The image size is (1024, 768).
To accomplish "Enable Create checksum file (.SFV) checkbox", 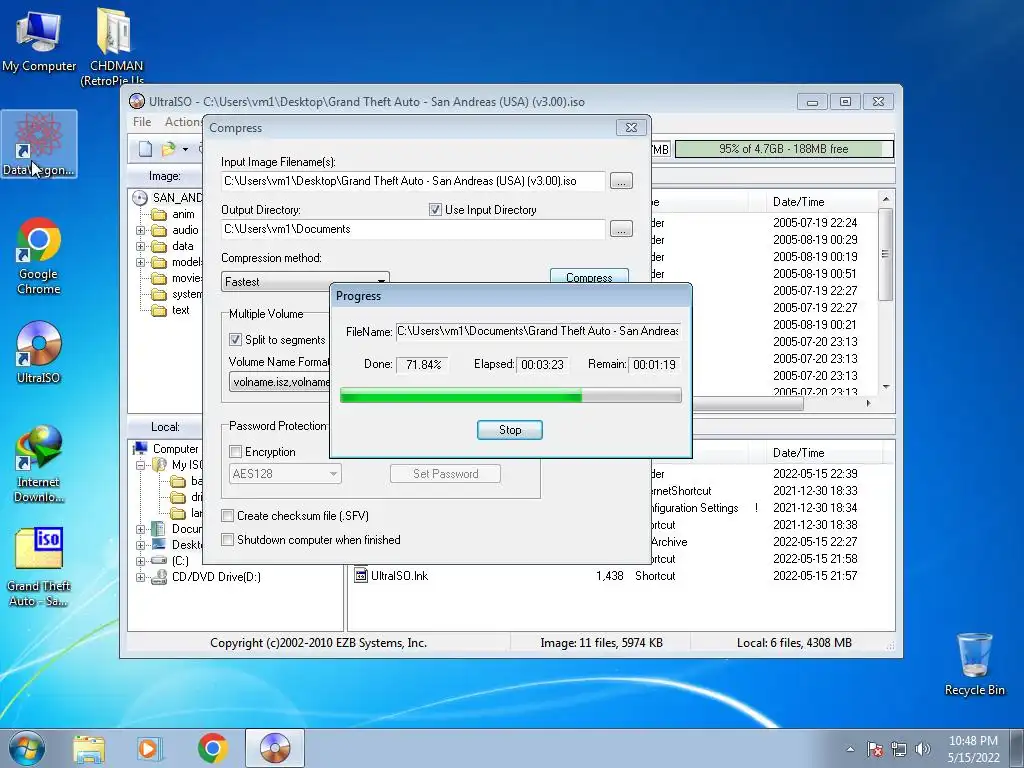I will click(x=227, y=516).
